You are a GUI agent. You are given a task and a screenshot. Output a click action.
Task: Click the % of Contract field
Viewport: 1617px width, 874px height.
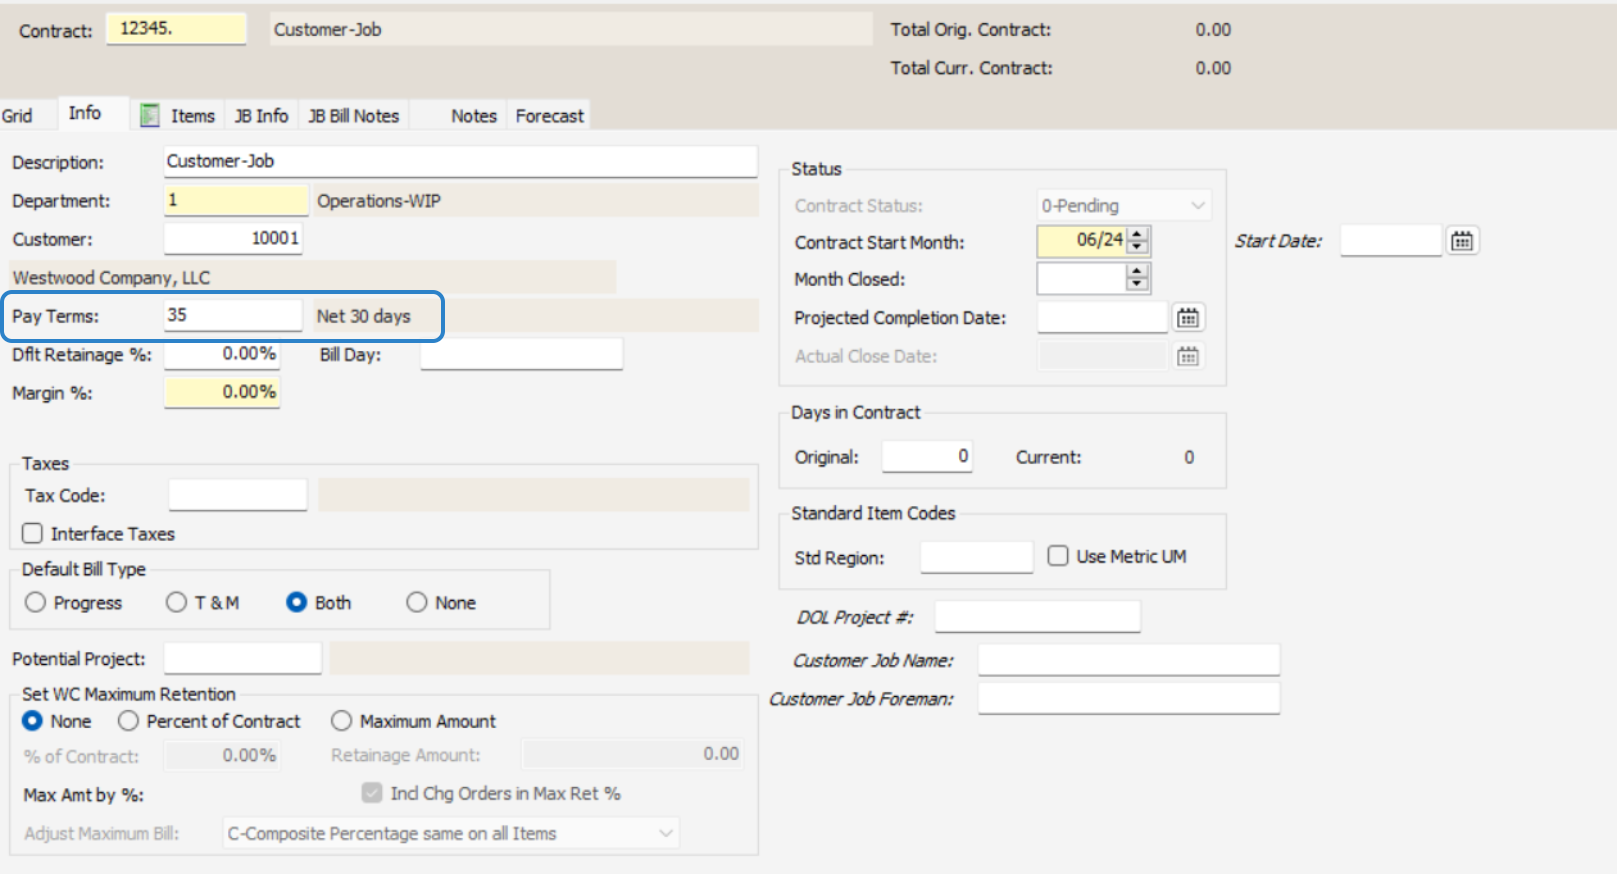coord(222,755)
